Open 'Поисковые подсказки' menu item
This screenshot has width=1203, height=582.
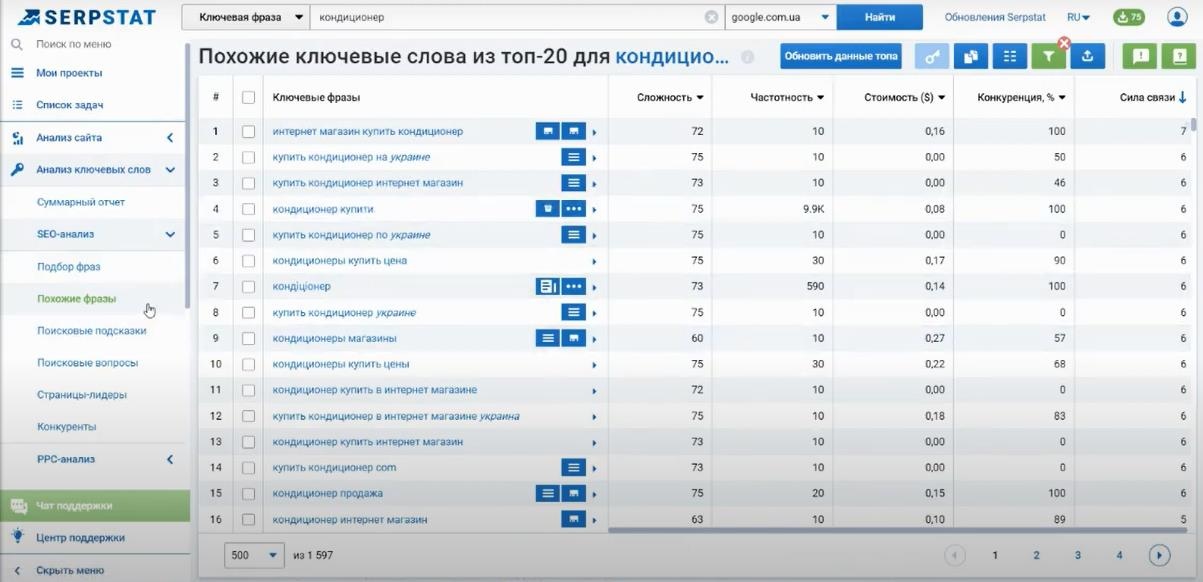click(92, 330)
